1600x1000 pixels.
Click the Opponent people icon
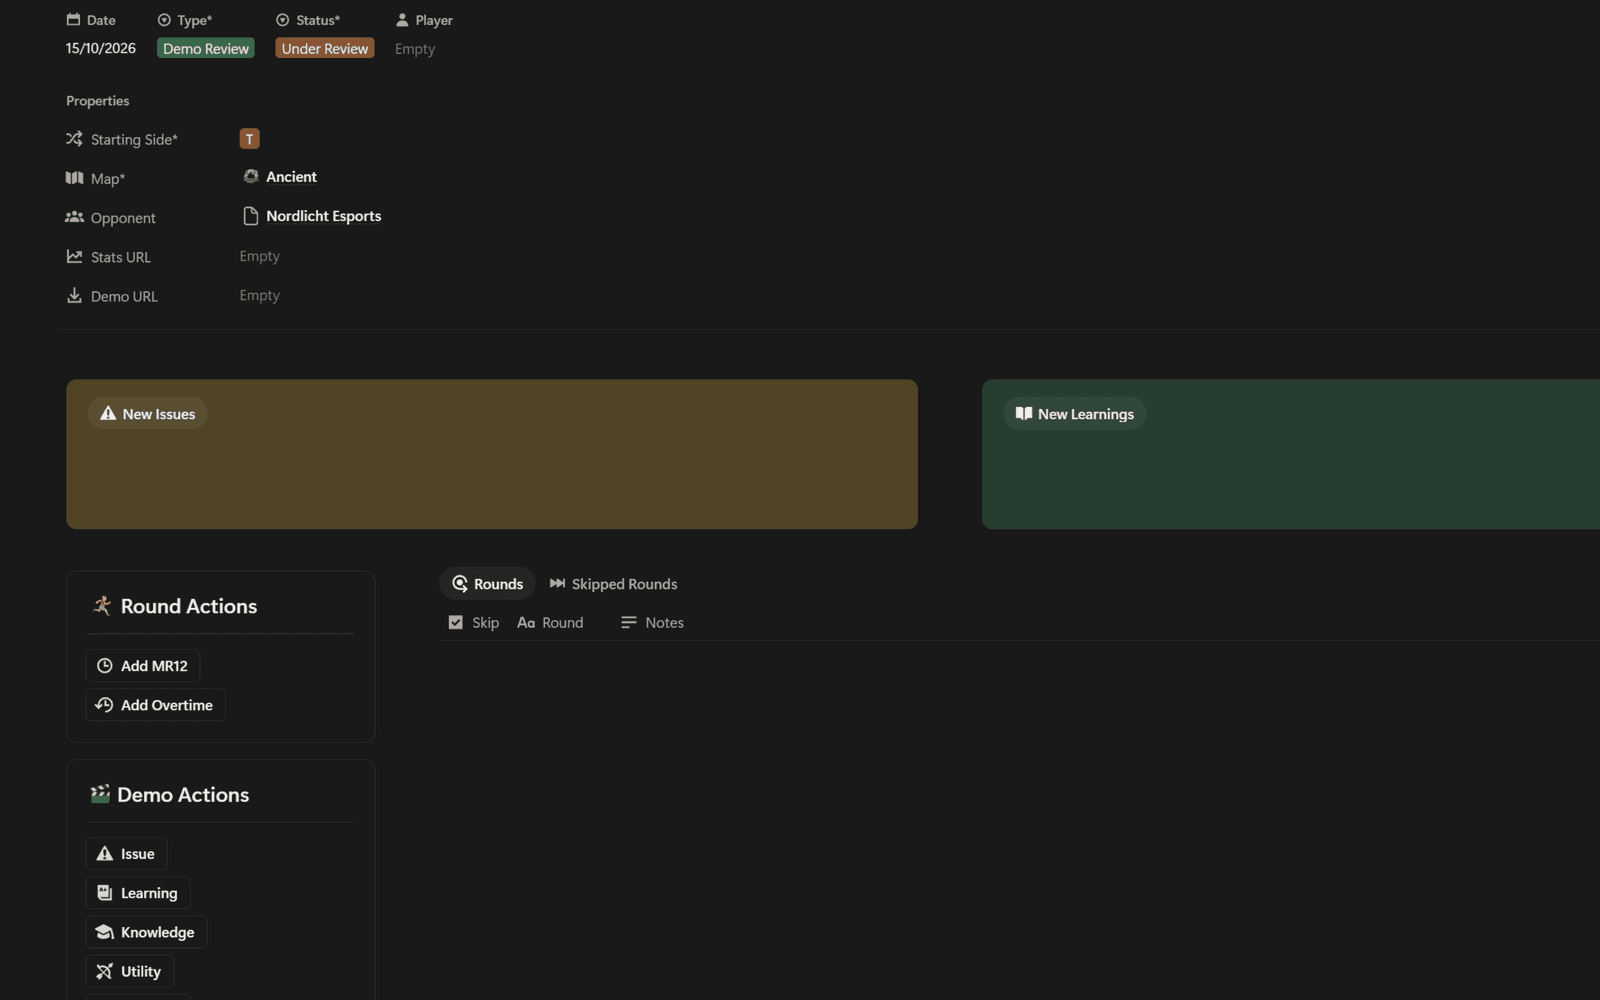point(74,217)
